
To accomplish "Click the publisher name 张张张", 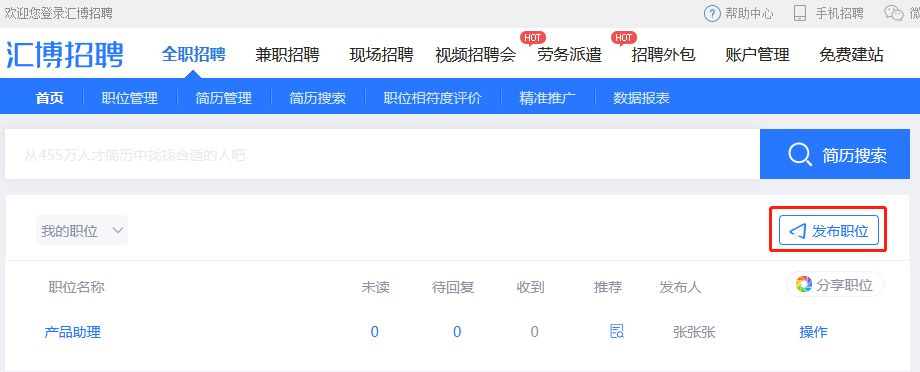I will [x=695, y=332].
